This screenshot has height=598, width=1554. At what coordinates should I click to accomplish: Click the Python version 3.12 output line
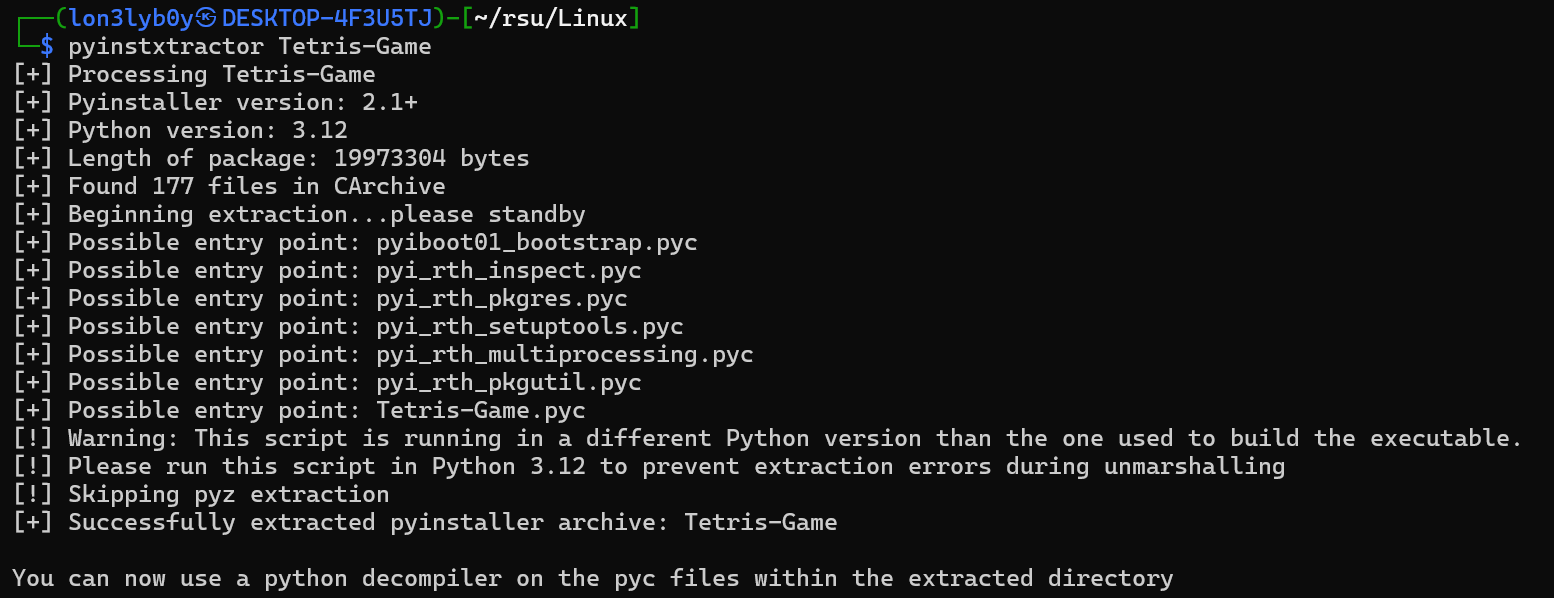[x=207, y=130]
